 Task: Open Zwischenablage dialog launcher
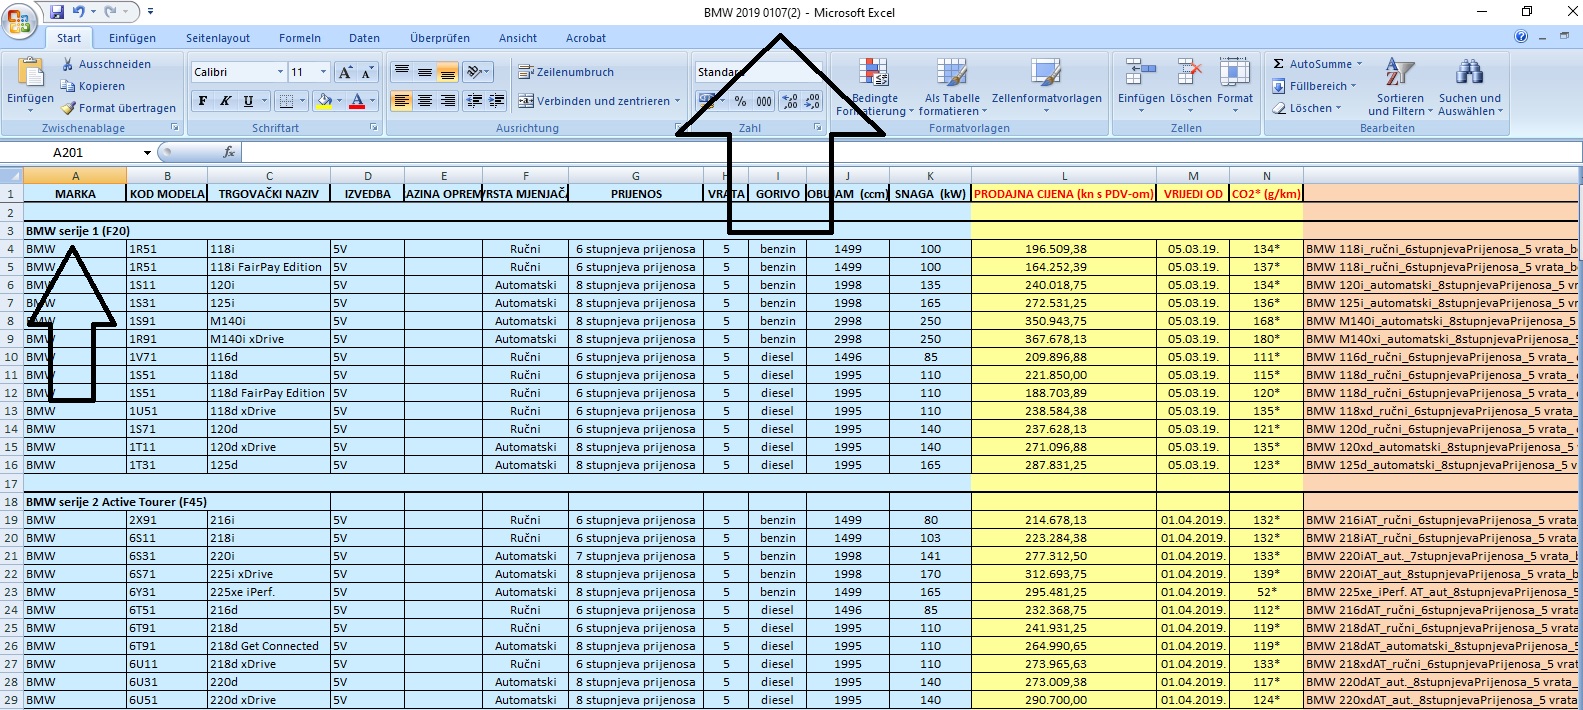tap(175, 128)
